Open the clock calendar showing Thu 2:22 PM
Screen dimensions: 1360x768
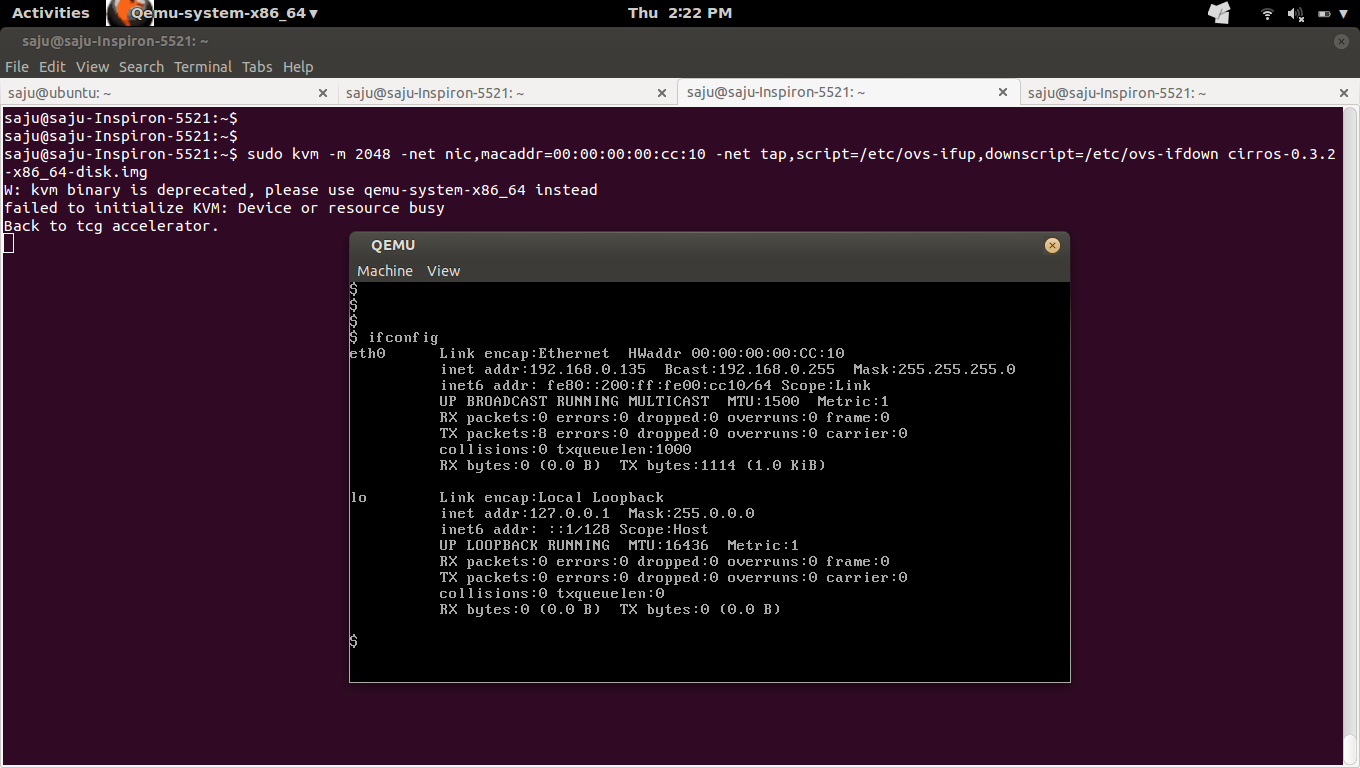point(680,13)
